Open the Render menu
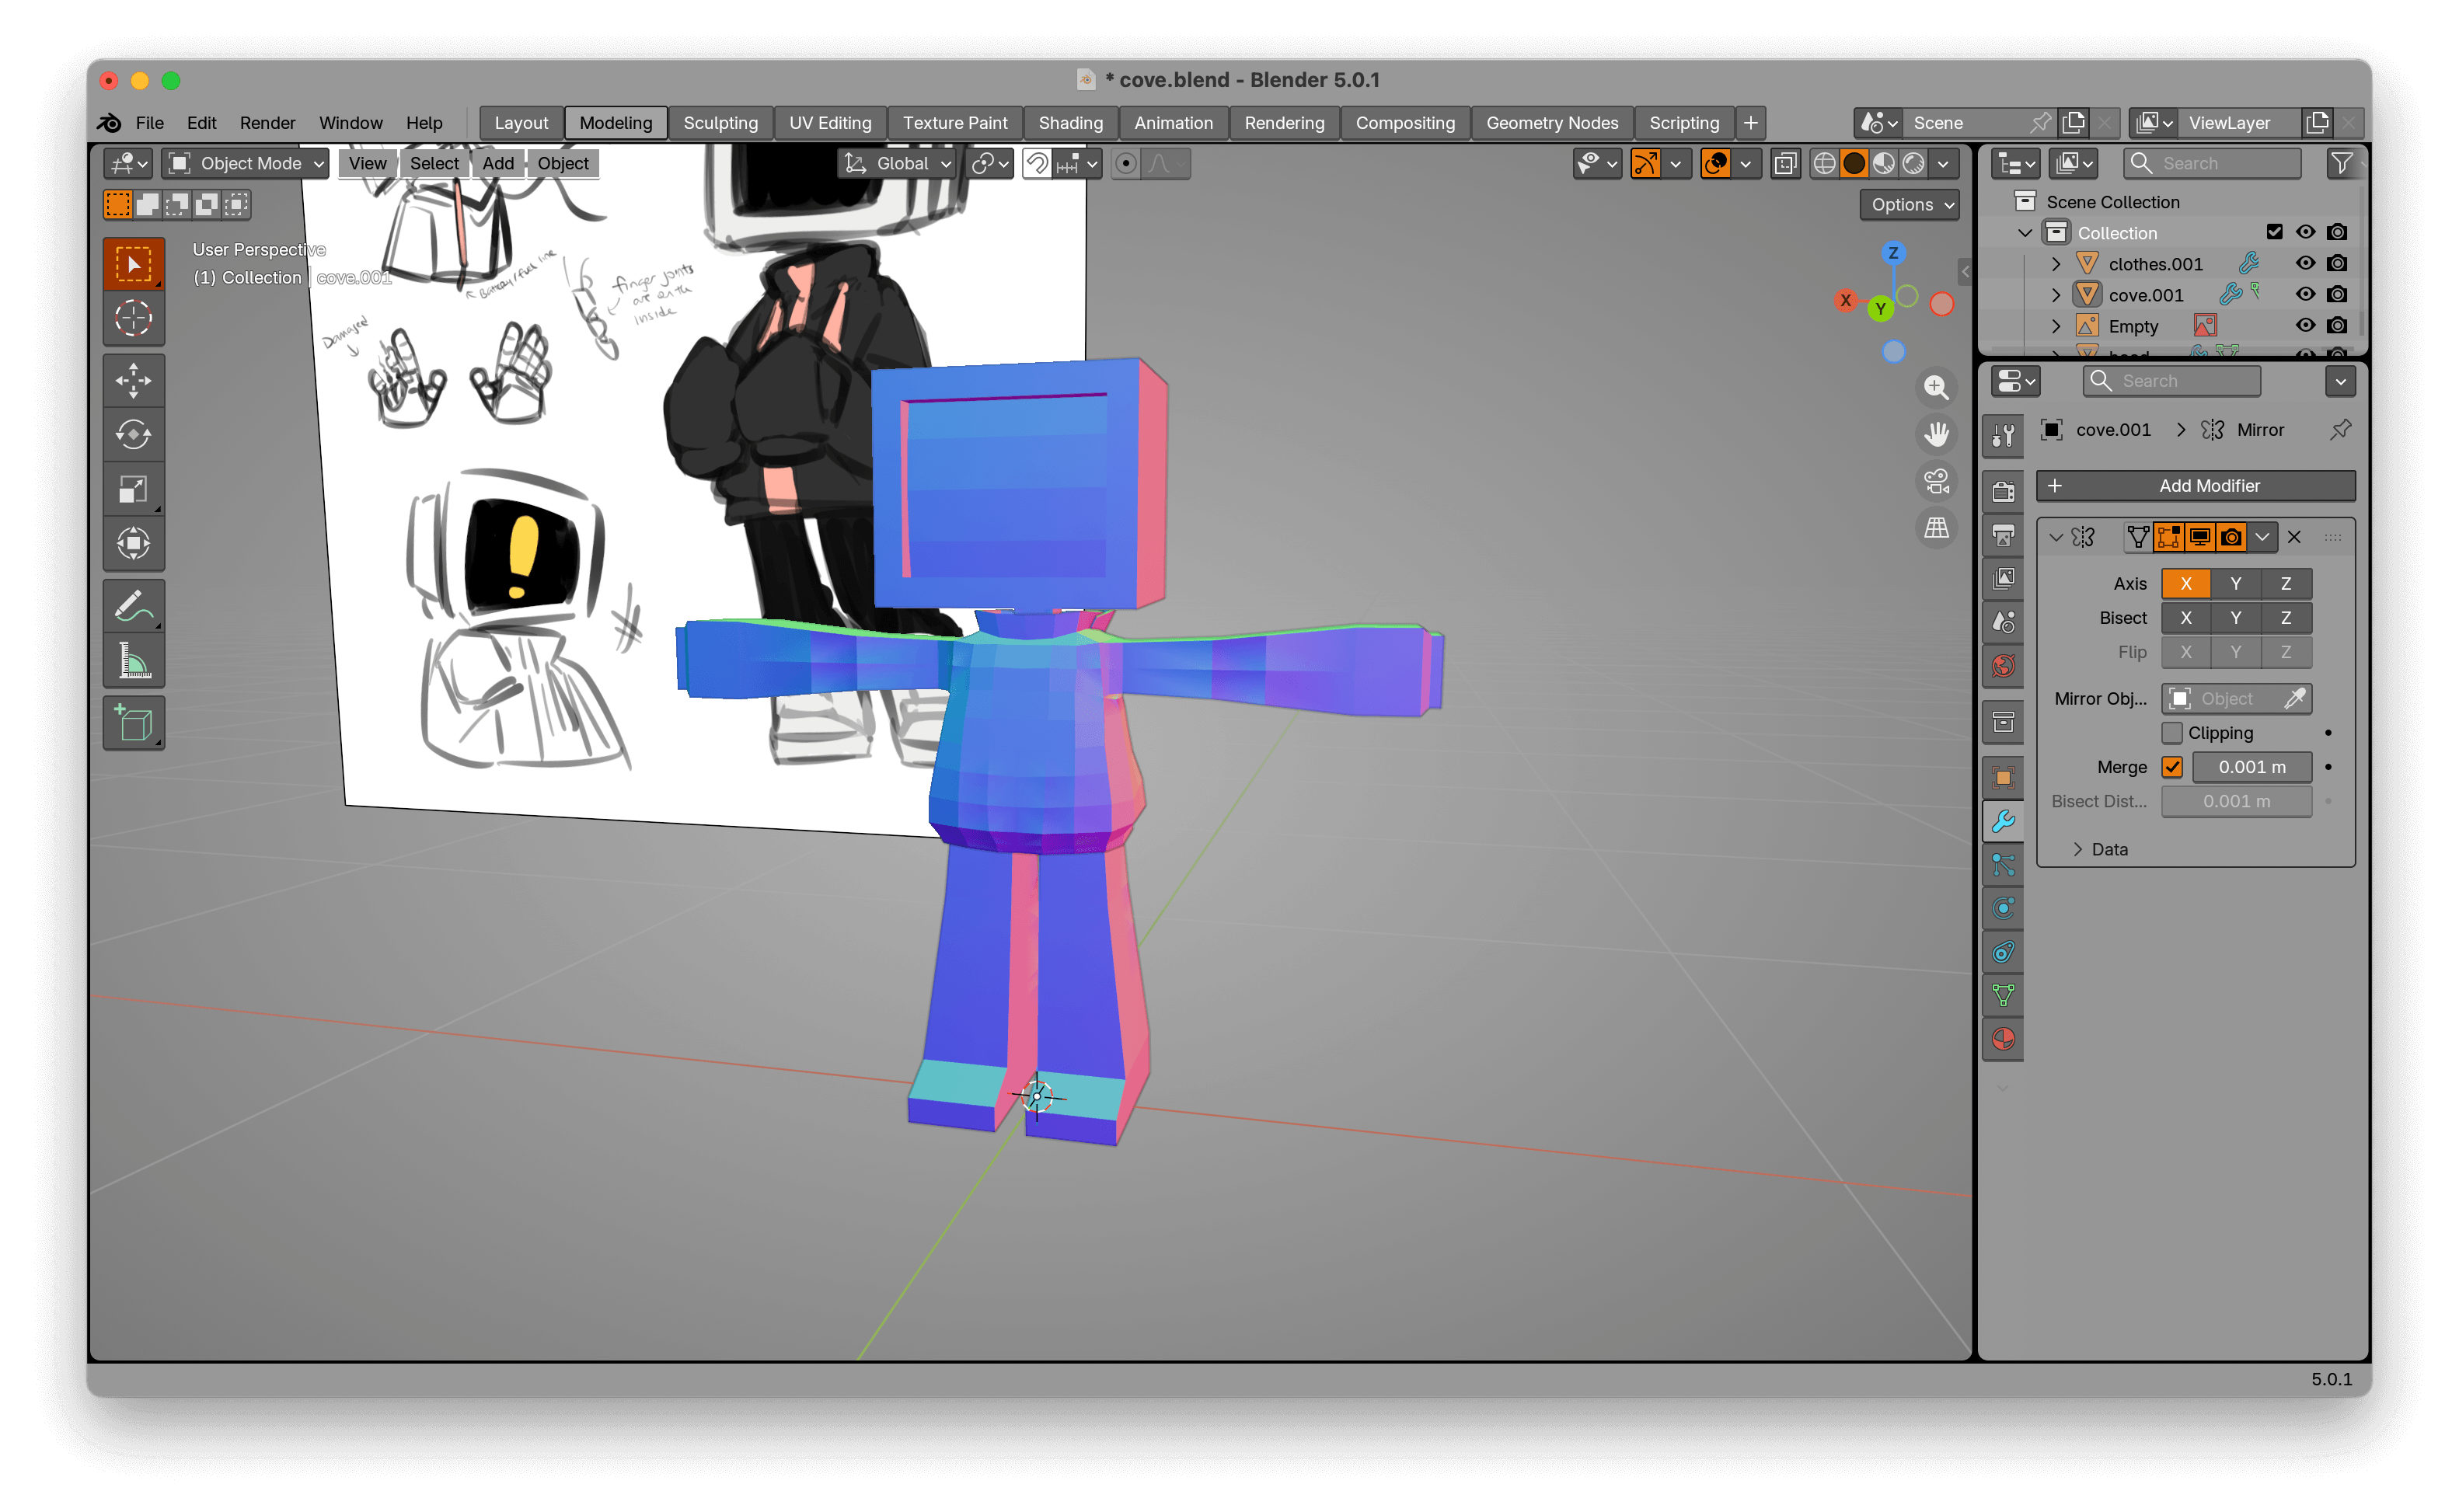The height and width of the screenshot is (1512, 2459). click(x=267, y=123)
